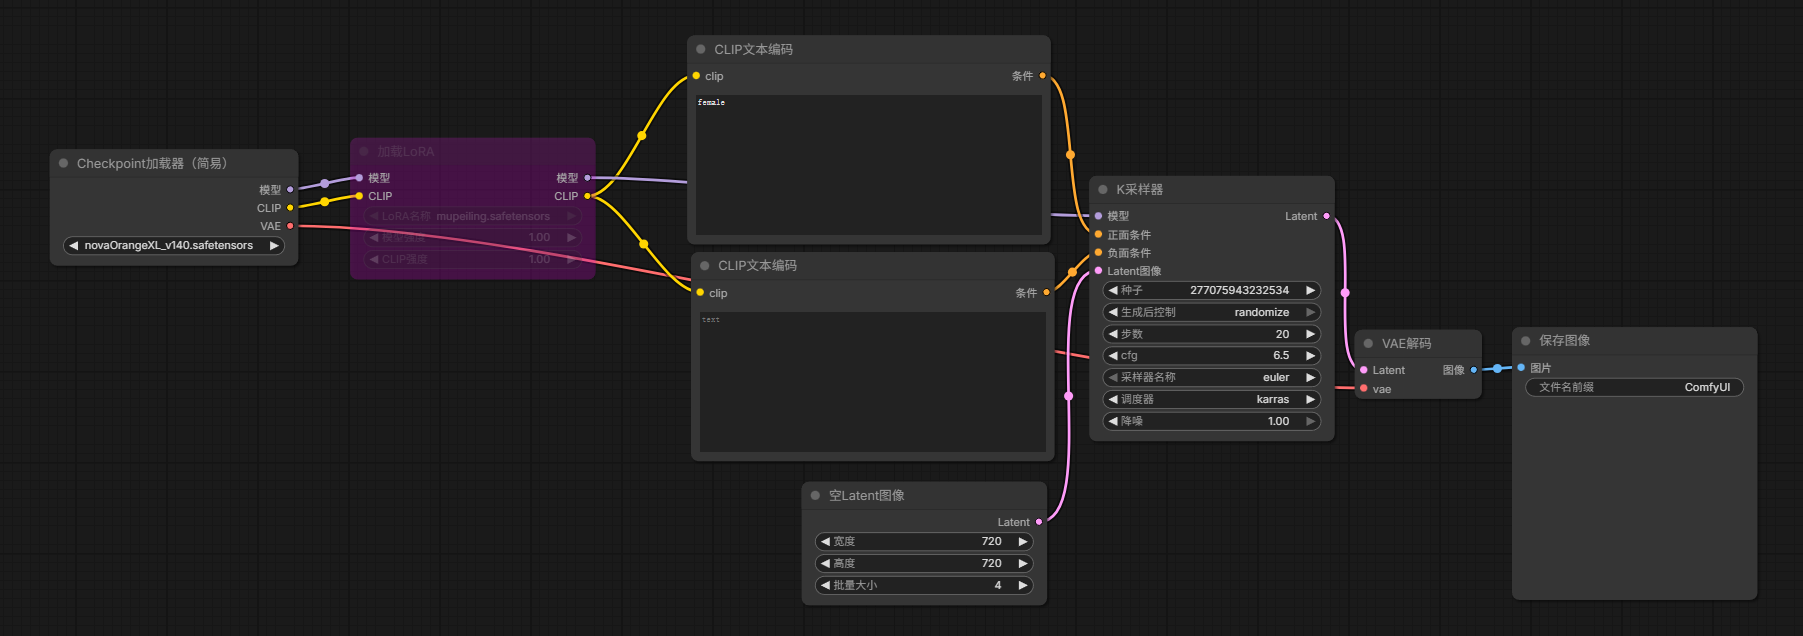Toggle collapse of the CLIP文本编码 node containing "female"
Screen dimensions: 1803x636
[x=701, y=50]
